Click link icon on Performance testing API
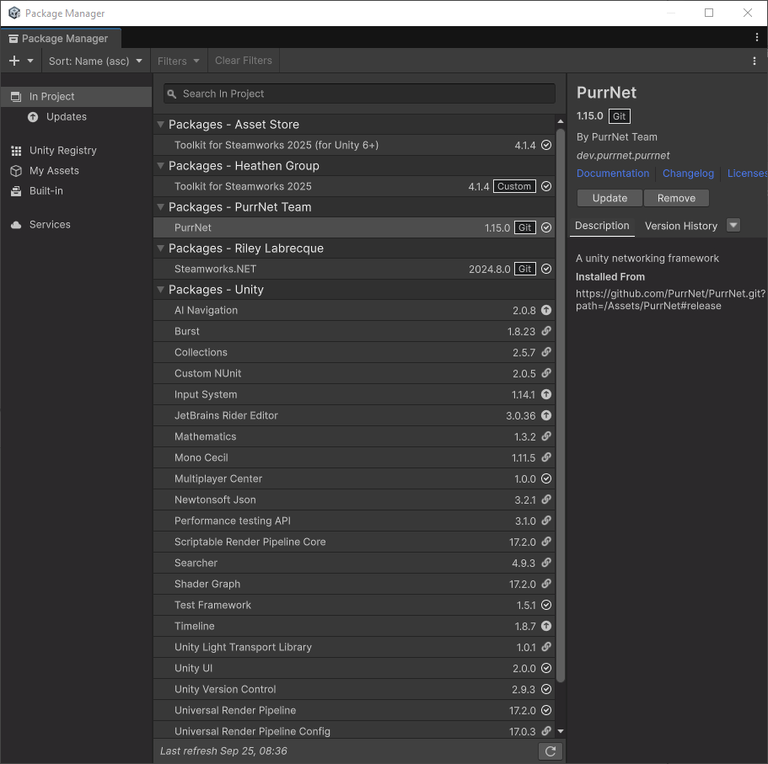Screen dimensions: 768x764 (546, 521)
